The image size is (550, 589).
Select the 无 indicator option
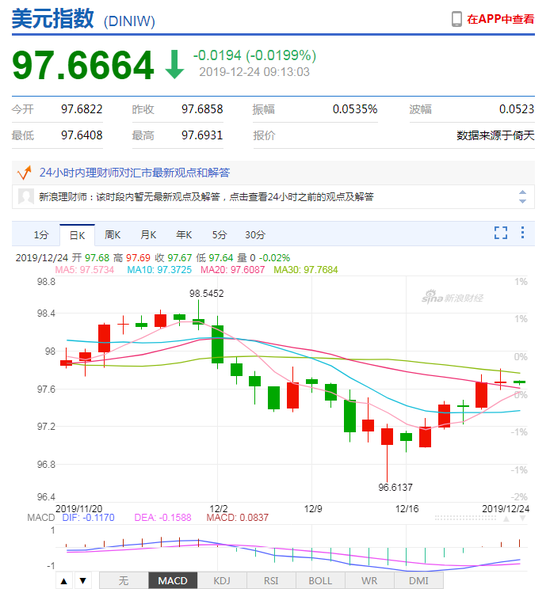124,581
